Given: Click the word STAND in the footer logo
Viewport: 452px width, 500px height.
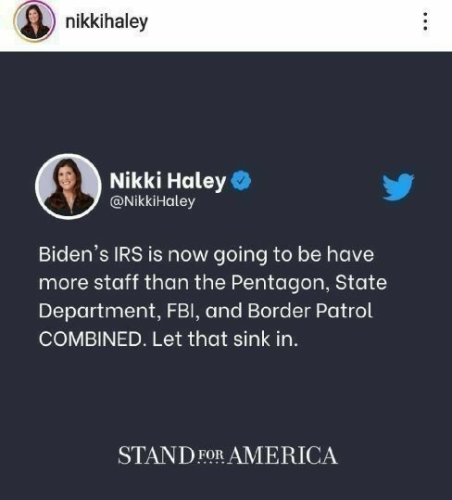Looking at the screenshot, I should pyautogui.click(x=156, y=456).
